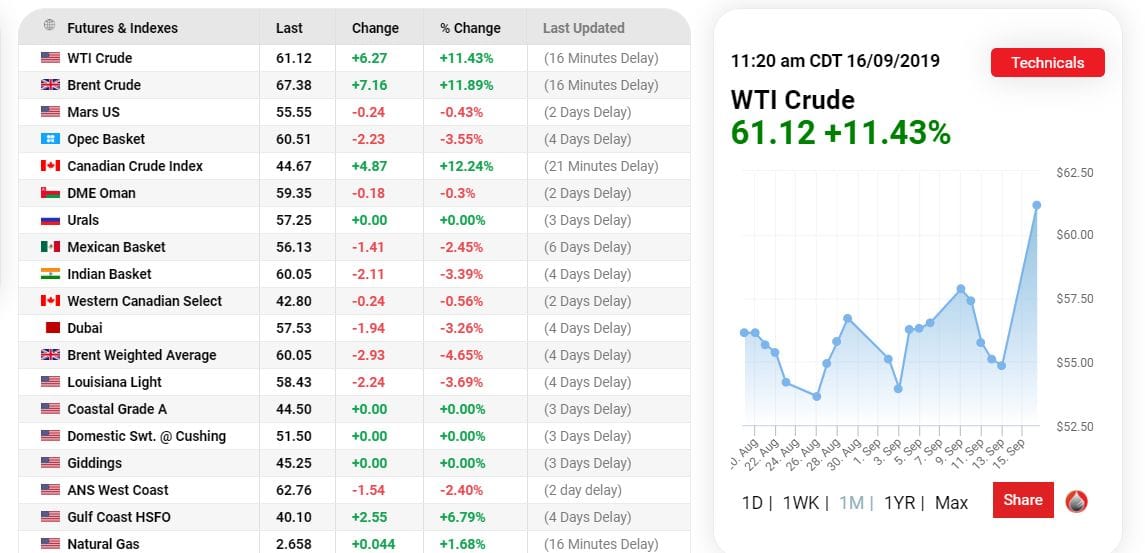Click the Indian flag beside Indian Basket
Viewport: 1145px width, 553px height.
click(50, 274)
